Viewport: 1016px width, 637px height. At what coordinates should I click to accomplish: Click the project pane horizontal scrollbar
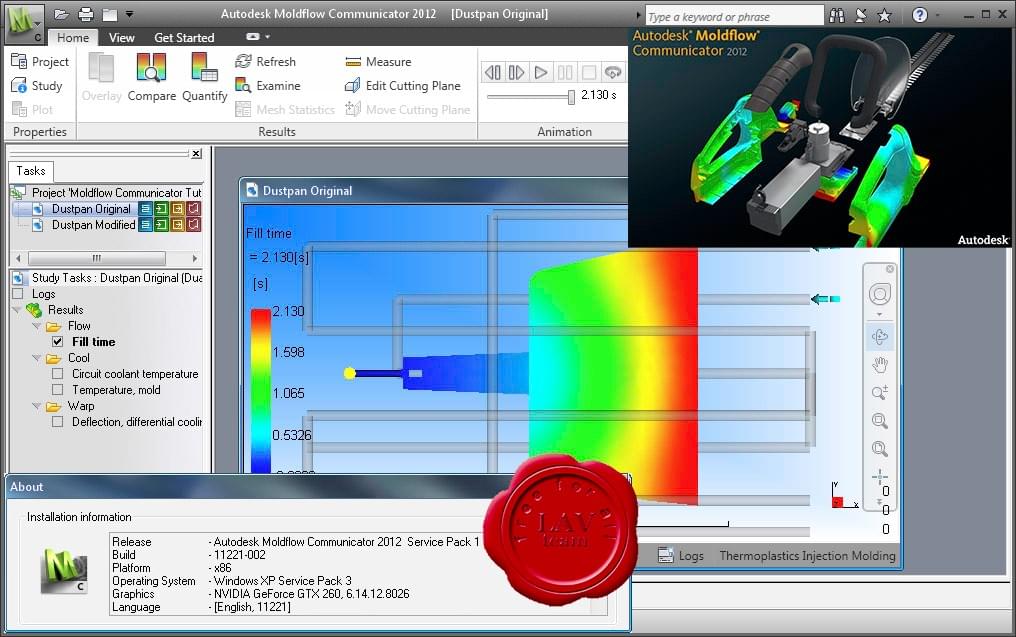click(x=97, y=258)
